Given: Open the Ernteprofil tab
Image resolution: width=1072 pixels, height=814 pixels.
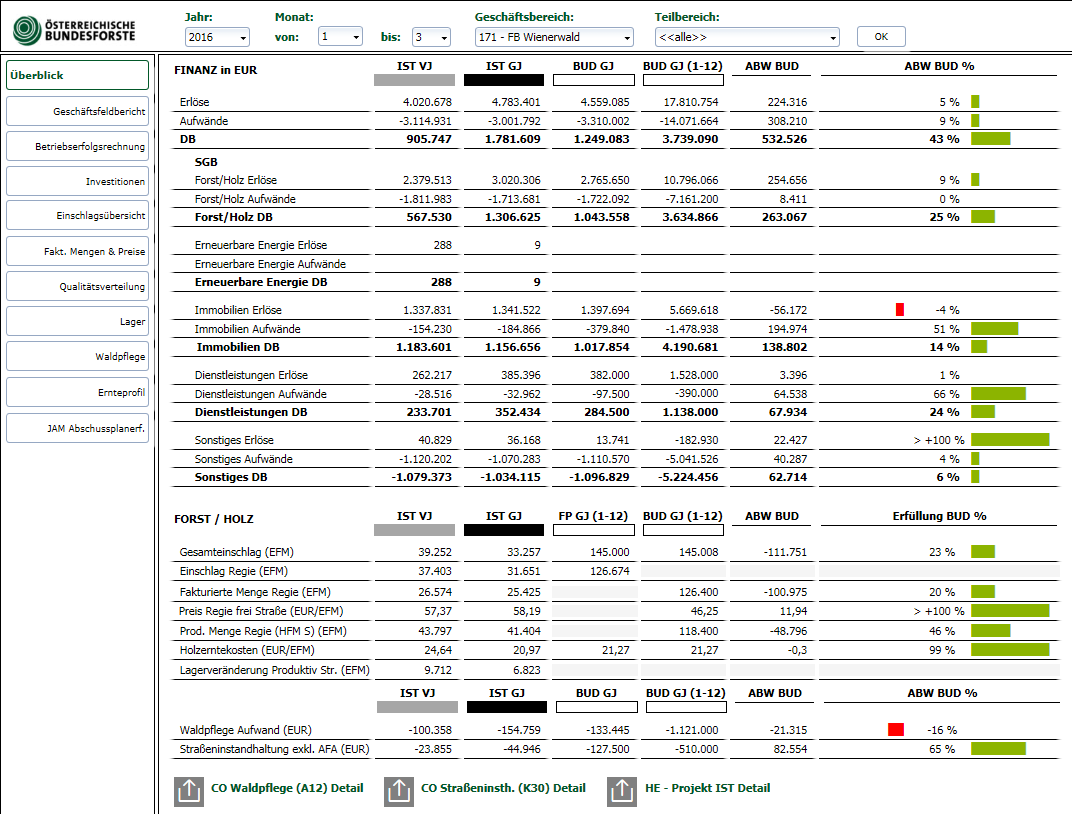Looking at the screenshot, I should [77, 392].
